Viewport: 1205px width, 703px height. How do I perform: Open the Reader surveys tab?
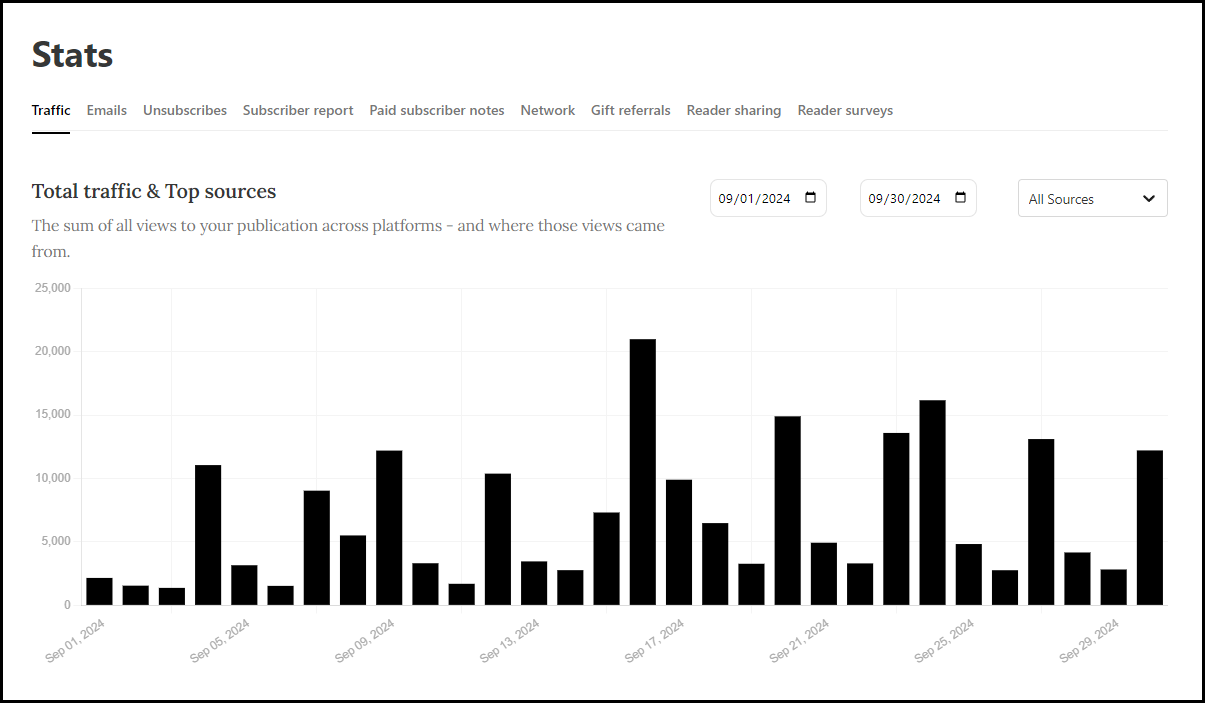(845, 110)
